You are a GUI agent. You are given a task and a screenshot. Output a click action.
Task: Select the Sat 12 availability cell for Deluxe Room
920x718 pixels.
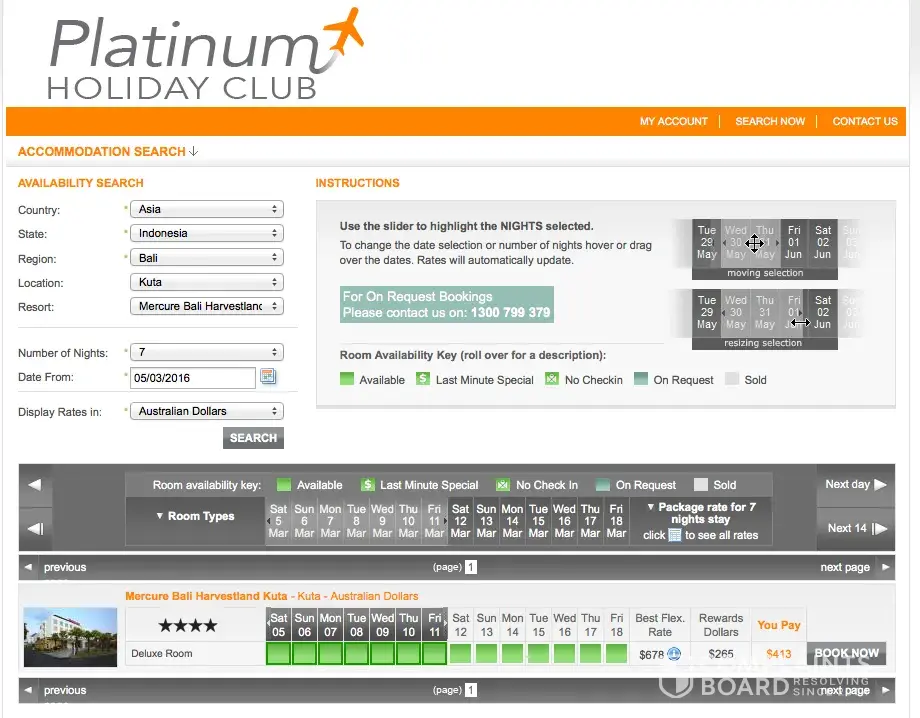(x=461, y=654)
